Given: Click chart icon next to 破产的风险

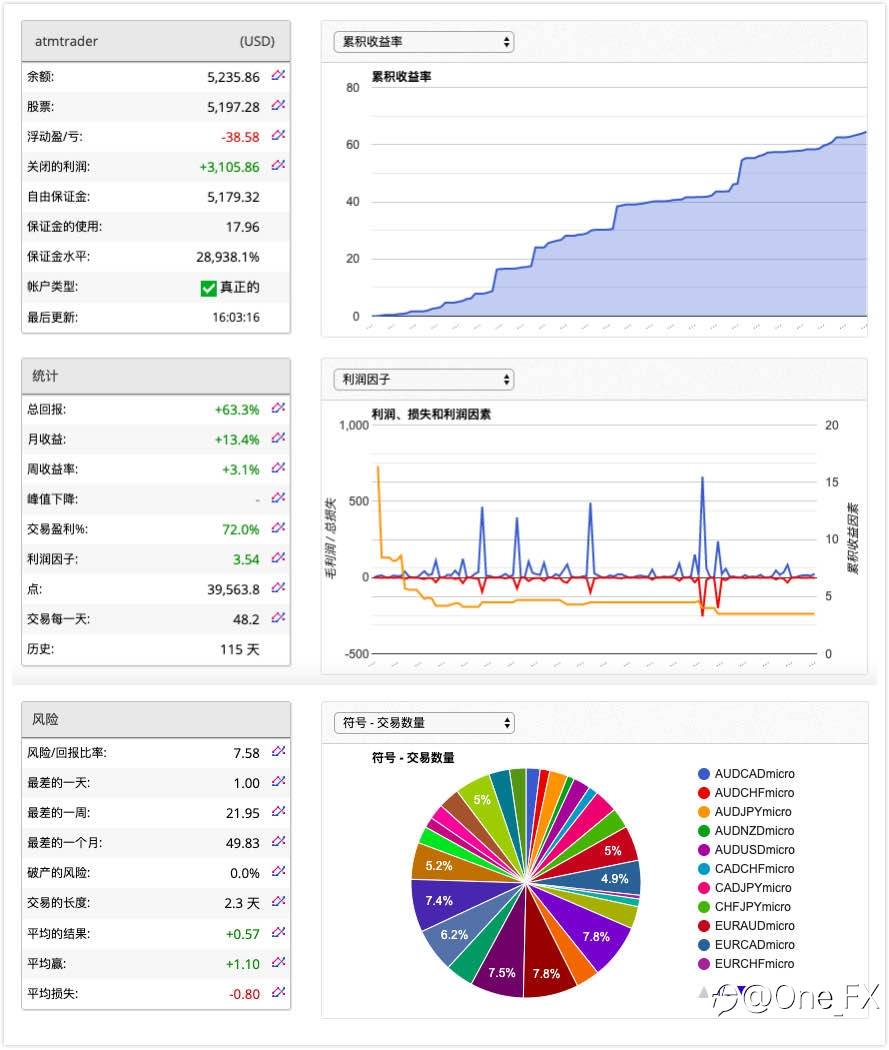Looking at the screenshot, I should click(278, 871).
